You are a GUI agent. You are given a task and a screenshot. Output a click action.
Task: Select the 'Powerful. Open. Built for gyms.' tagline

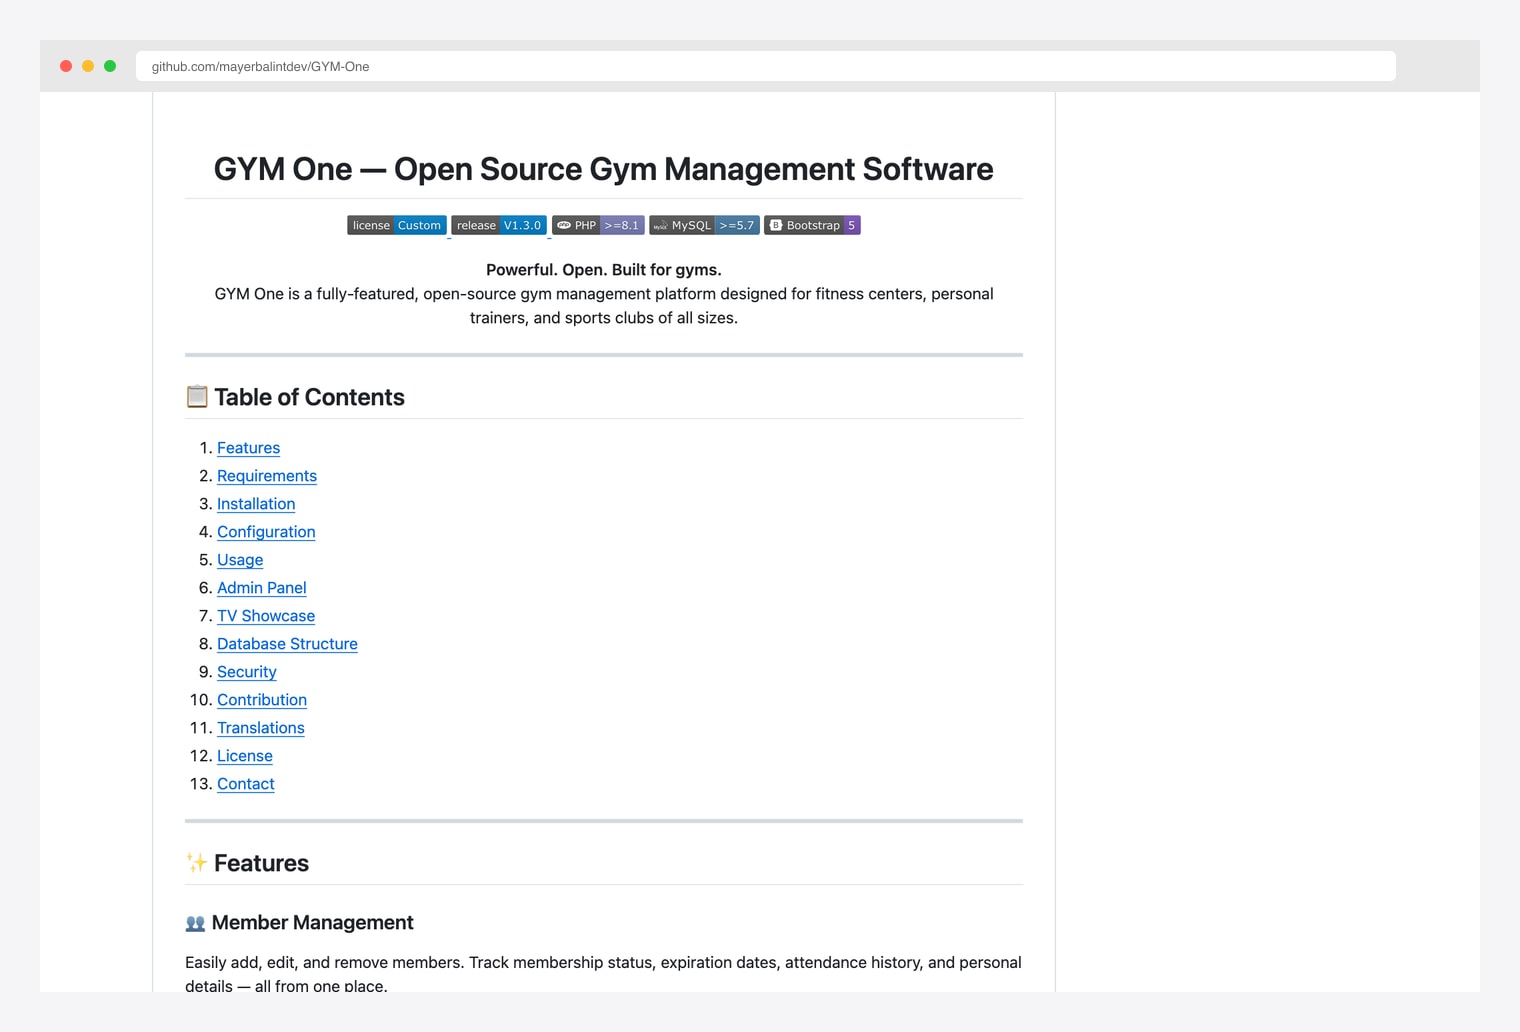click(604, 270)
